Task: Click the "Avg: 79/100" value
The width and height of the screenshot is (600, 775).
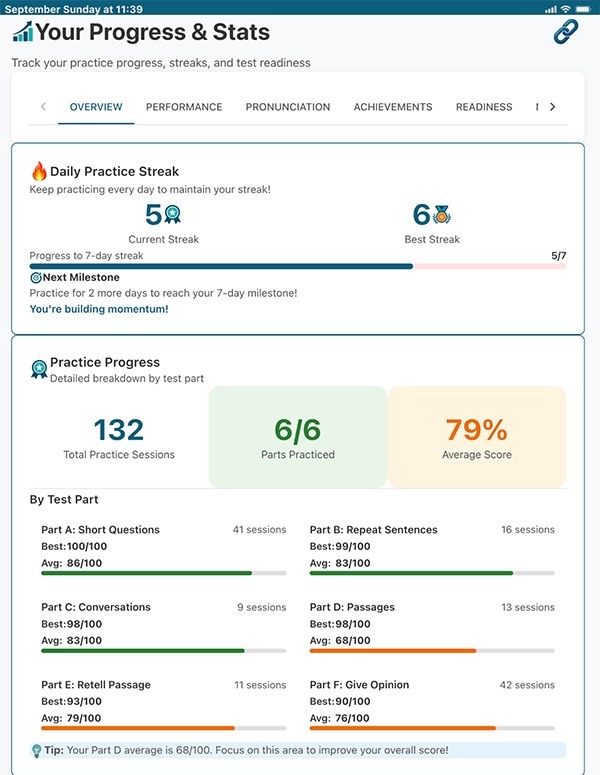Action: pos(71,718)
